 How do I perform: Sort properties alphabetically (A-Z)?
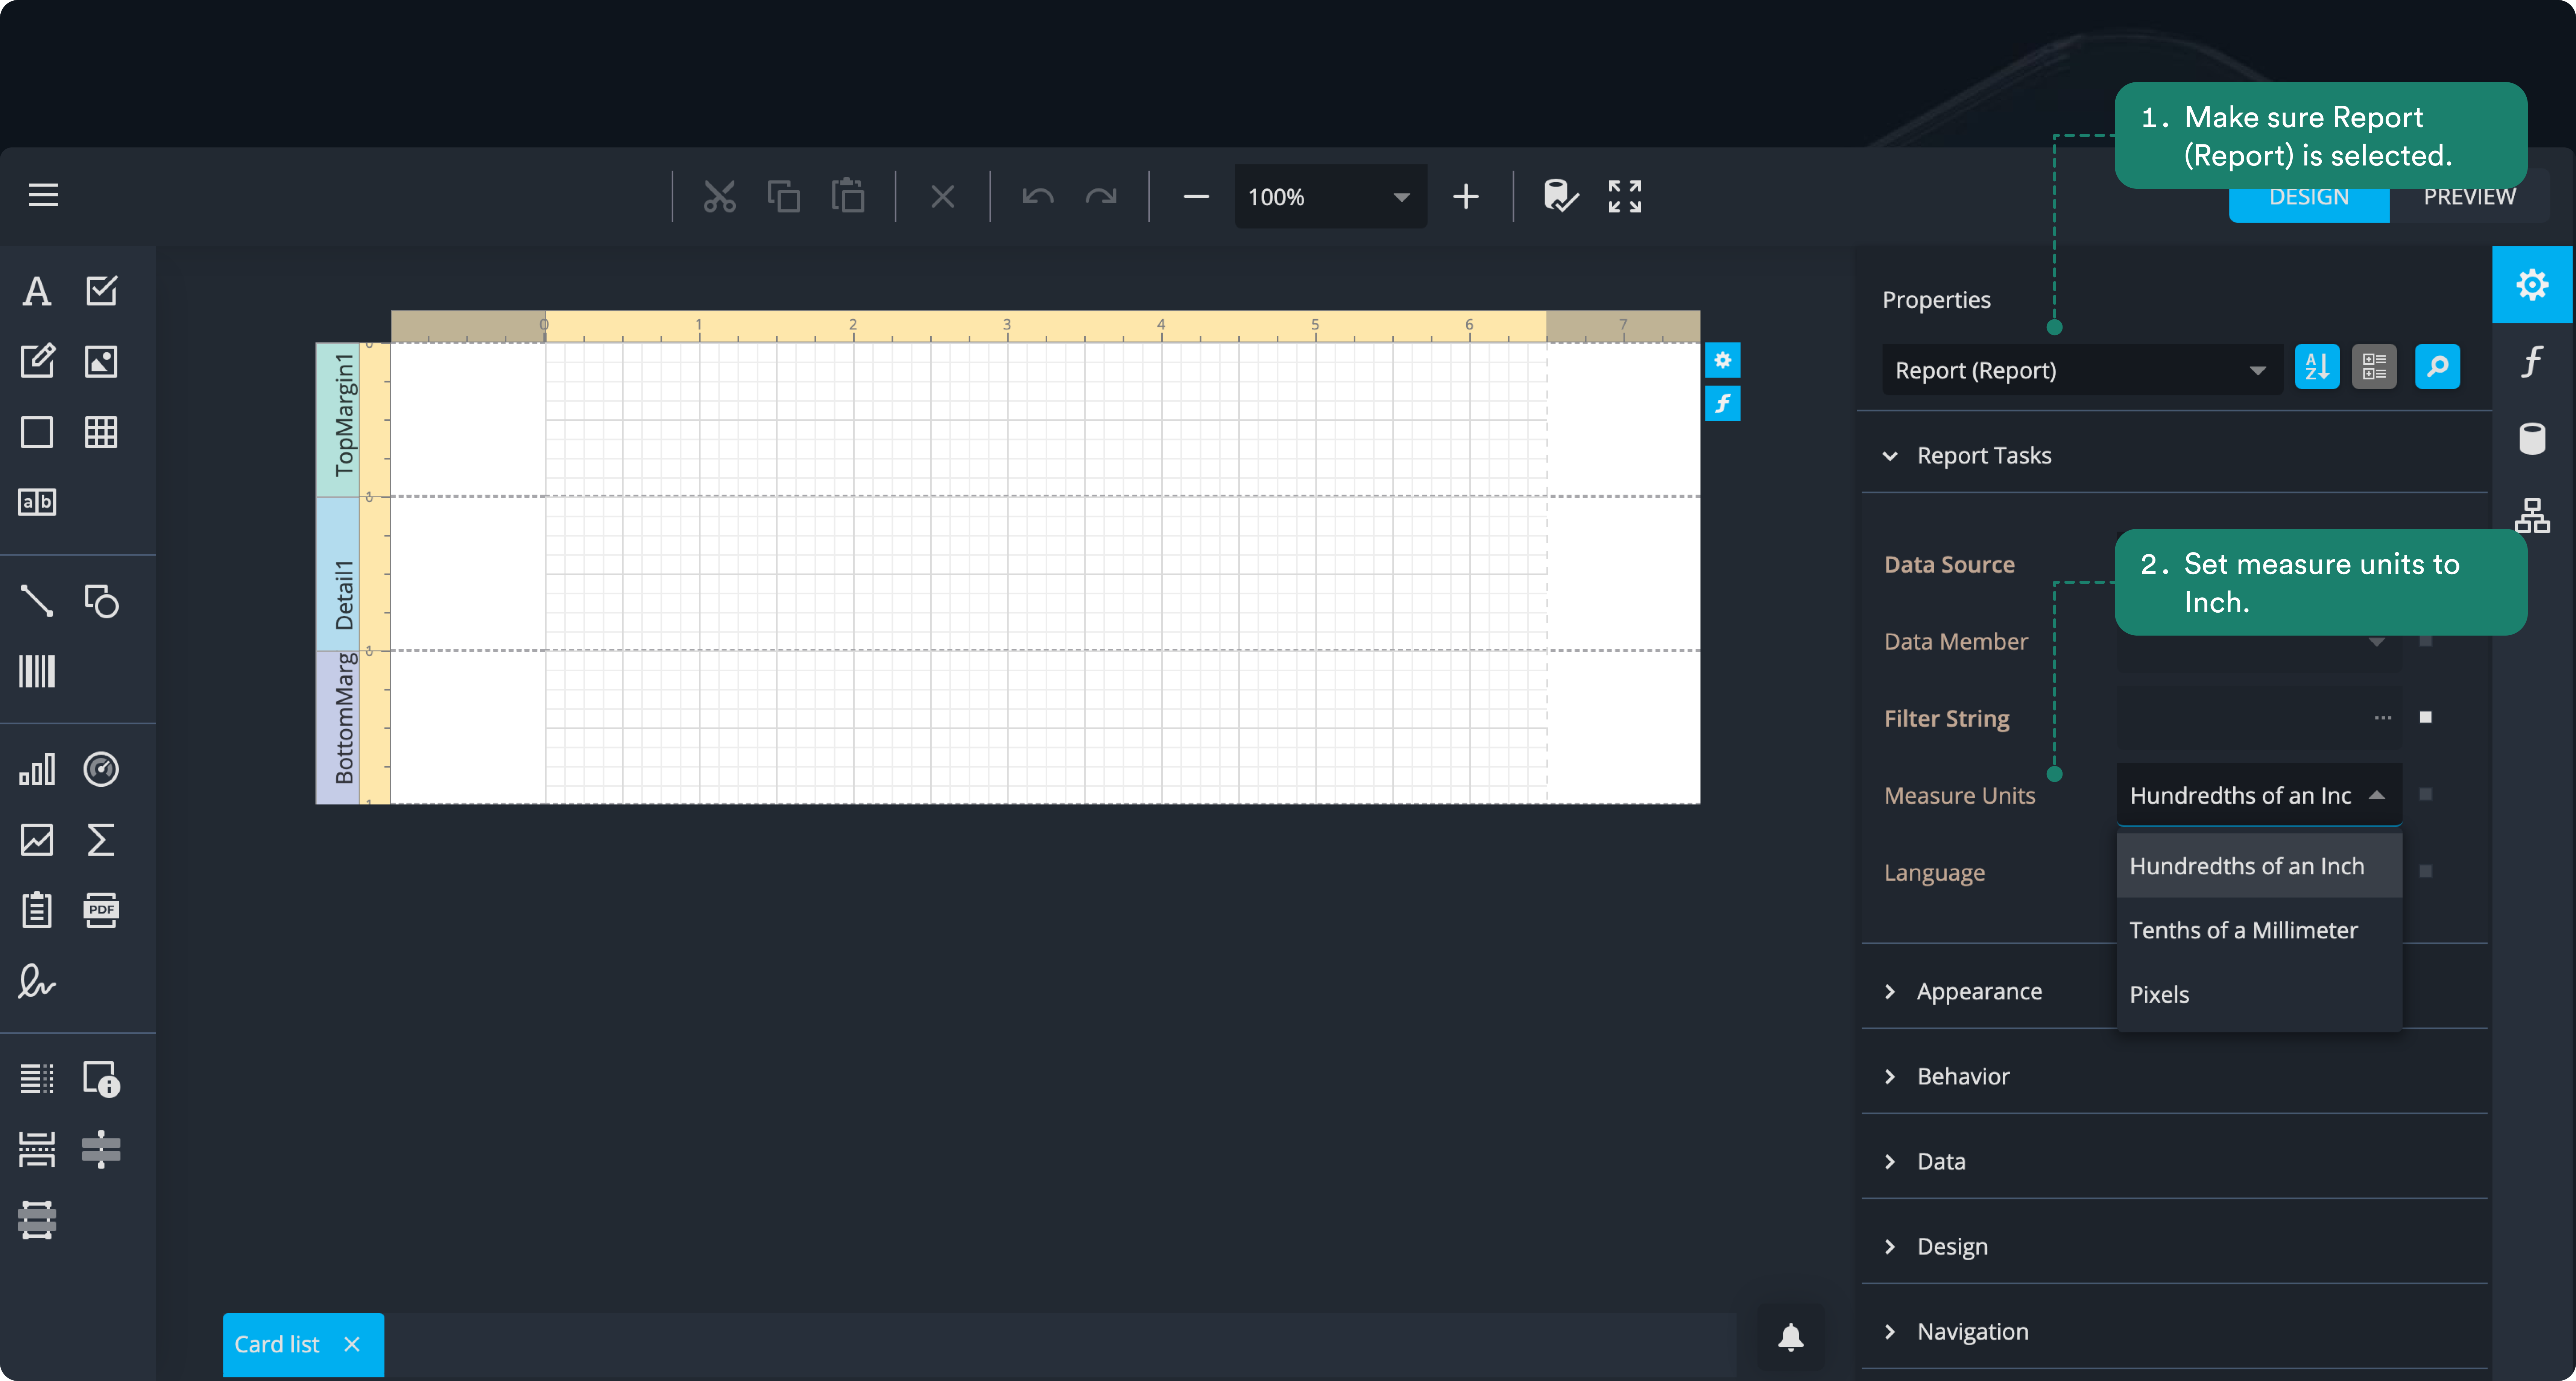click(2317, 367)
